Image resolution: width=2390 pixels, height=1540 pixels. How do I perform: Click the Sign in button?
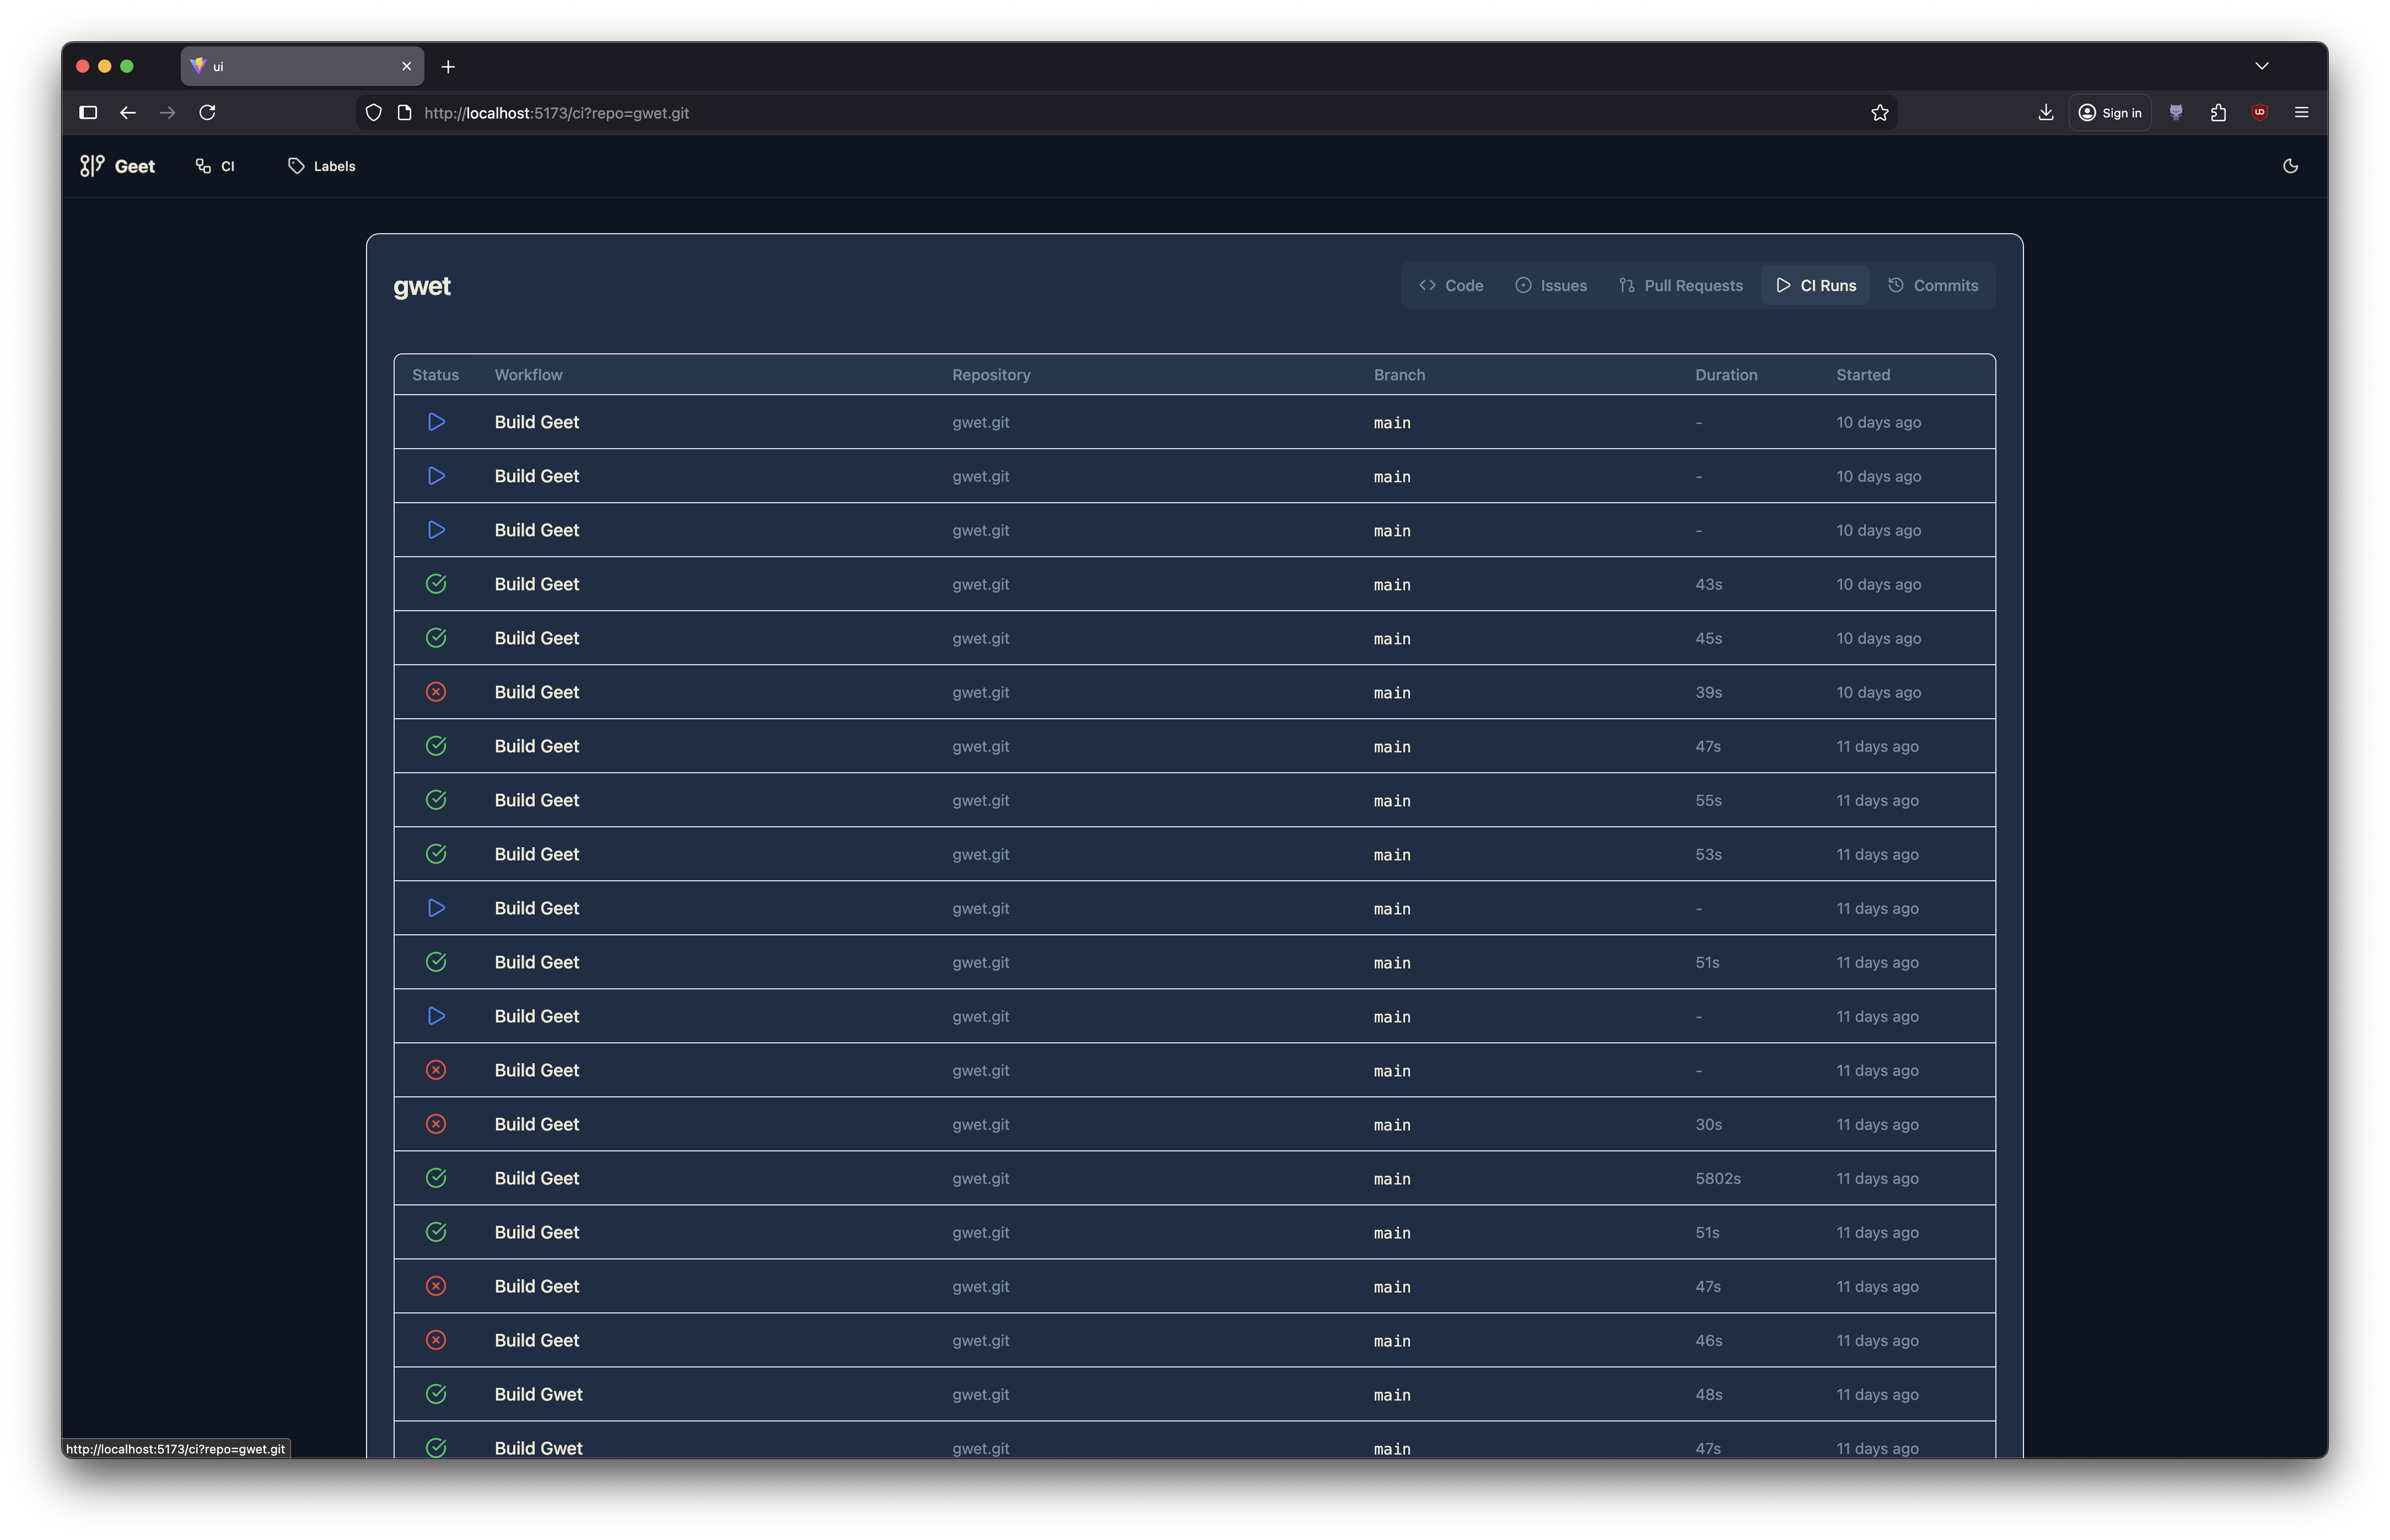[x=2110, y=113]
